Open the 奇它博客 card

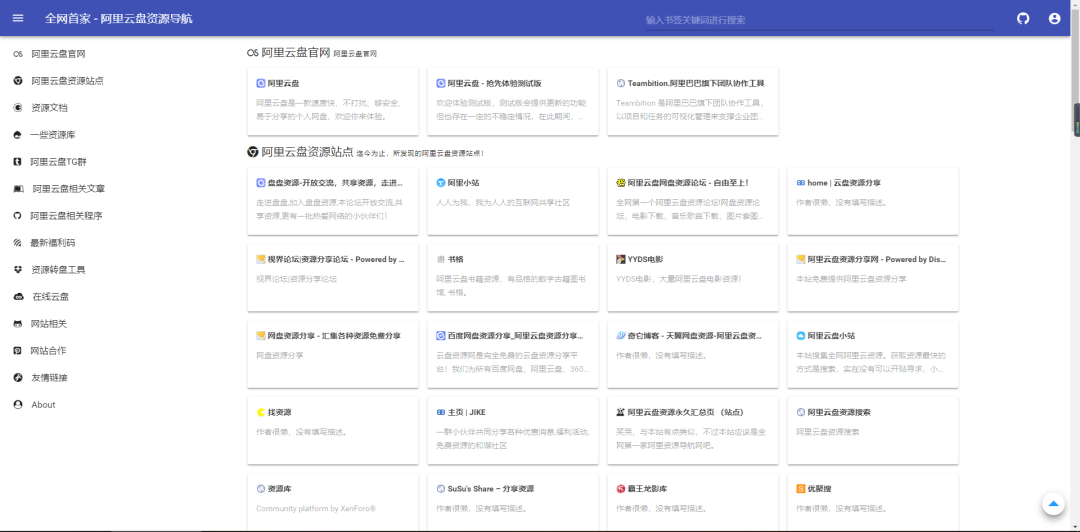(x=693, y=354)
